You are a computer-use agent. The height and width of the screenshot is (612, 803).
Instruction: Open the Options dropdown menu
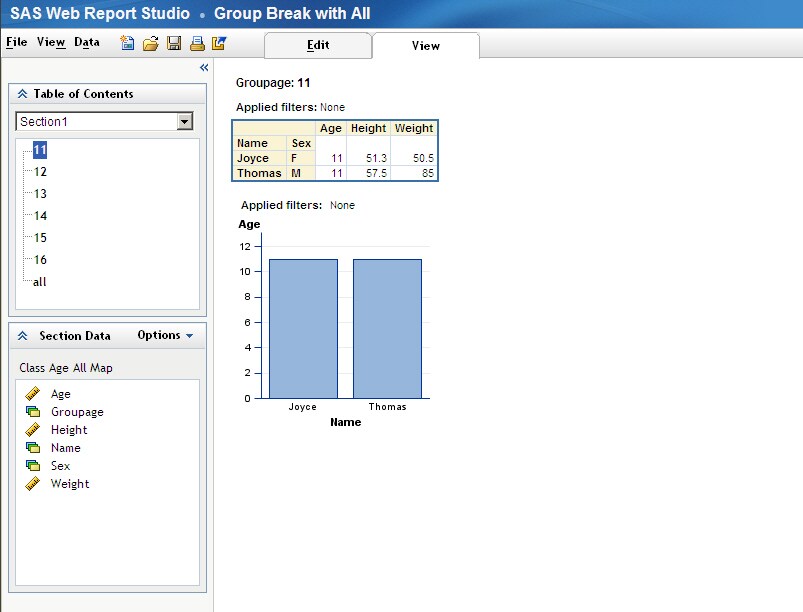tap(166, 336)
